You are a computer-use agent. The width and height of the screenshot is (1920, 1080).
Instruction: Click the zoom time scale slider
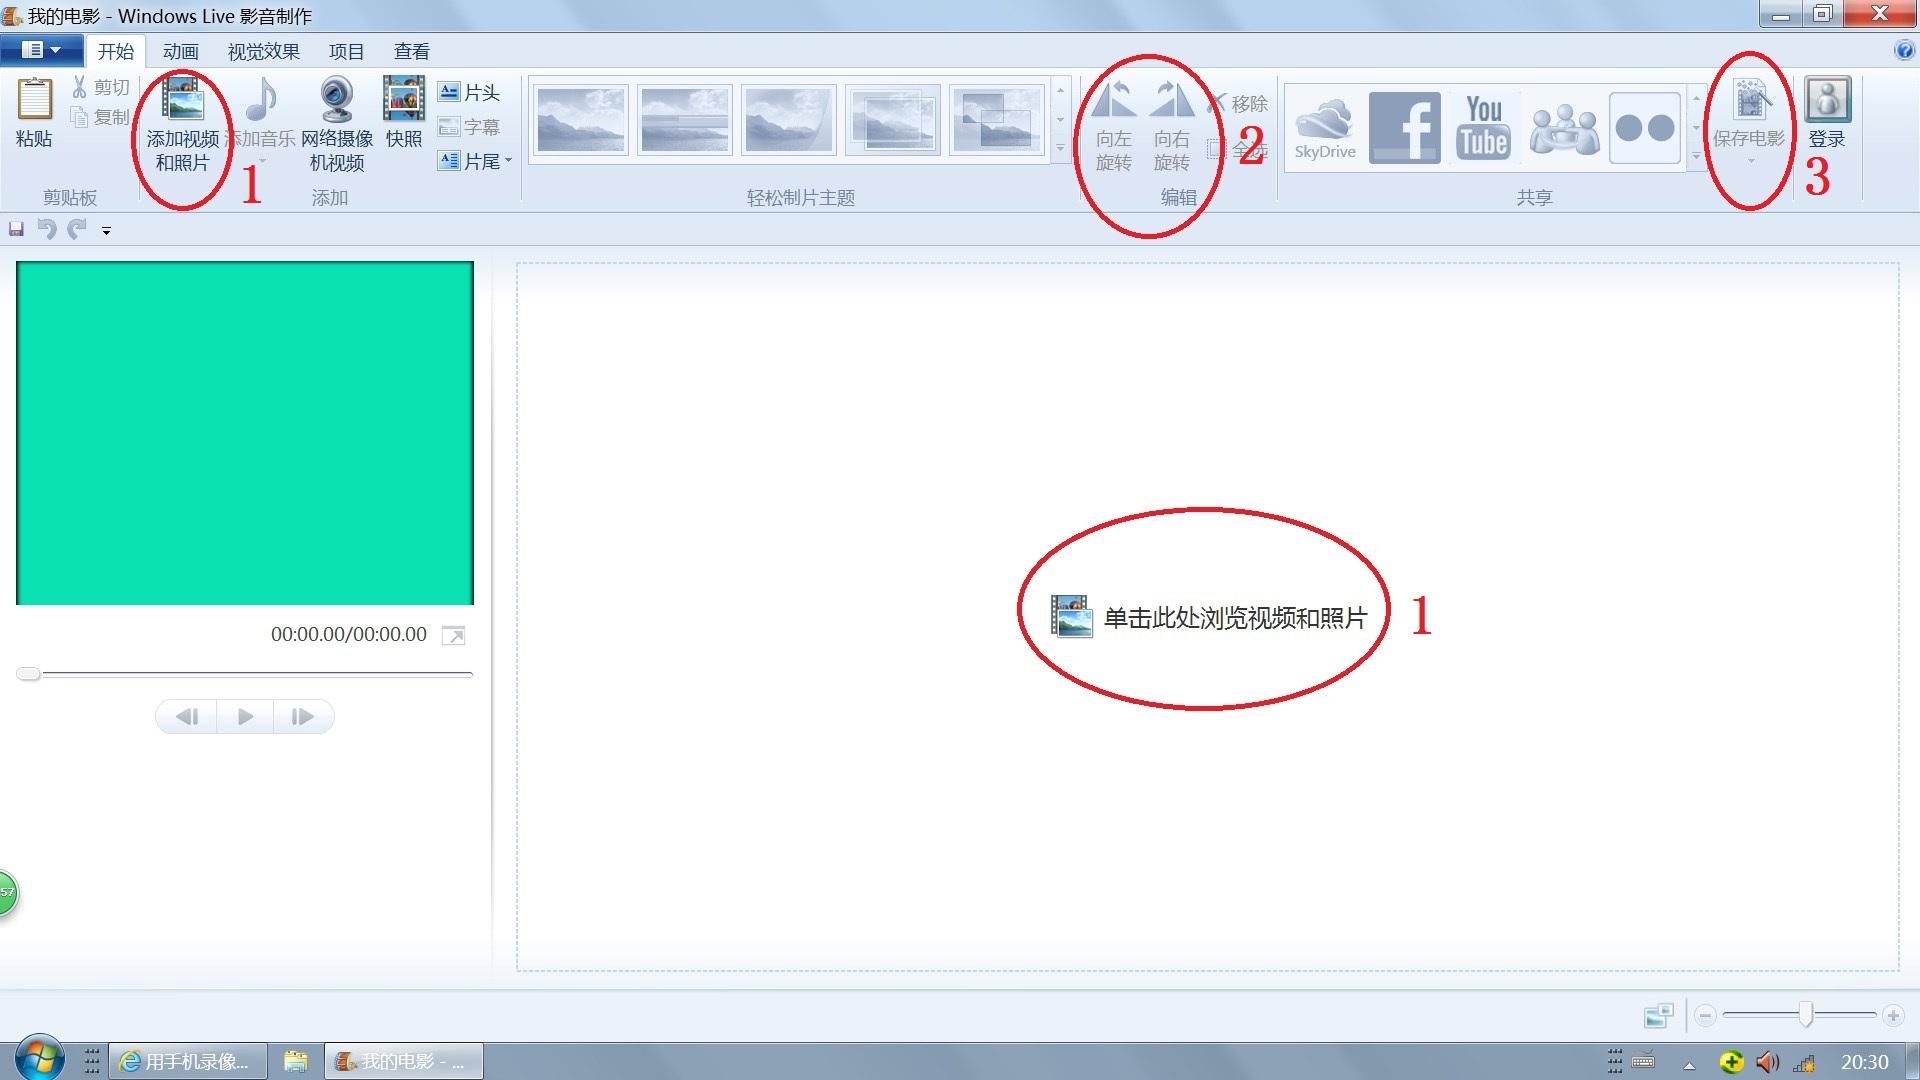point(1805,1015)
